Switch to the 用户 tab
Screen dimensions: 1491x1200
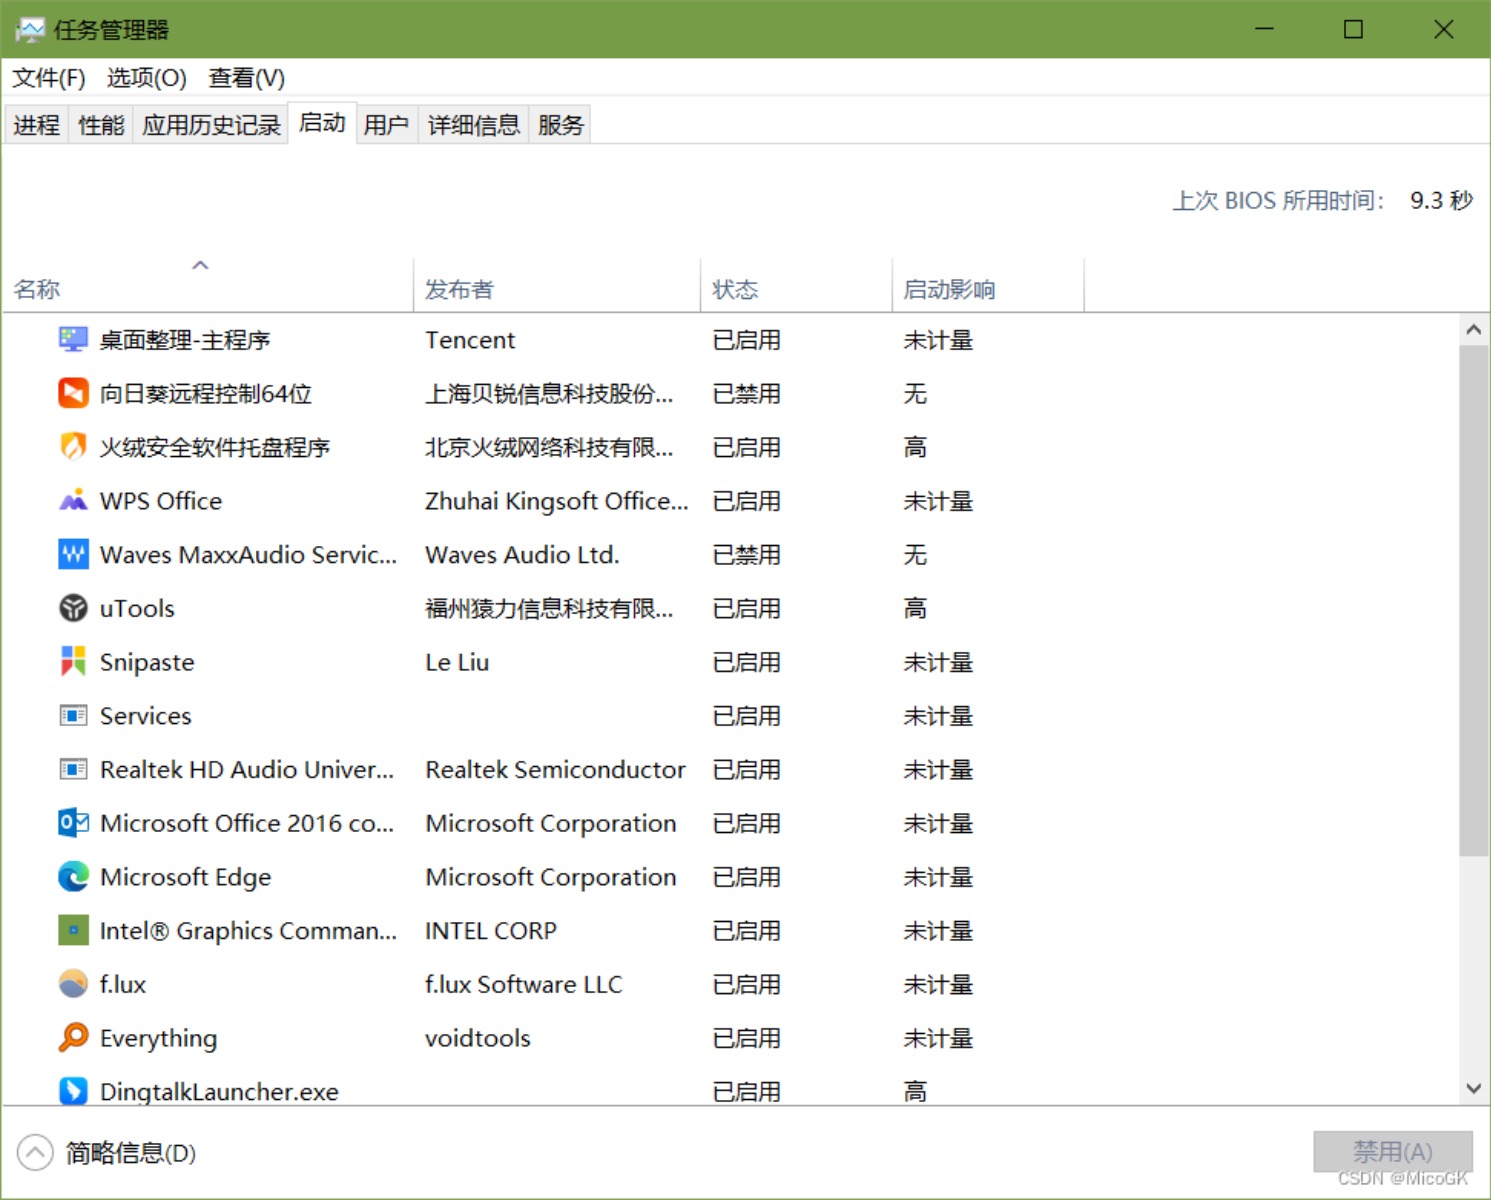coord(386,125)
